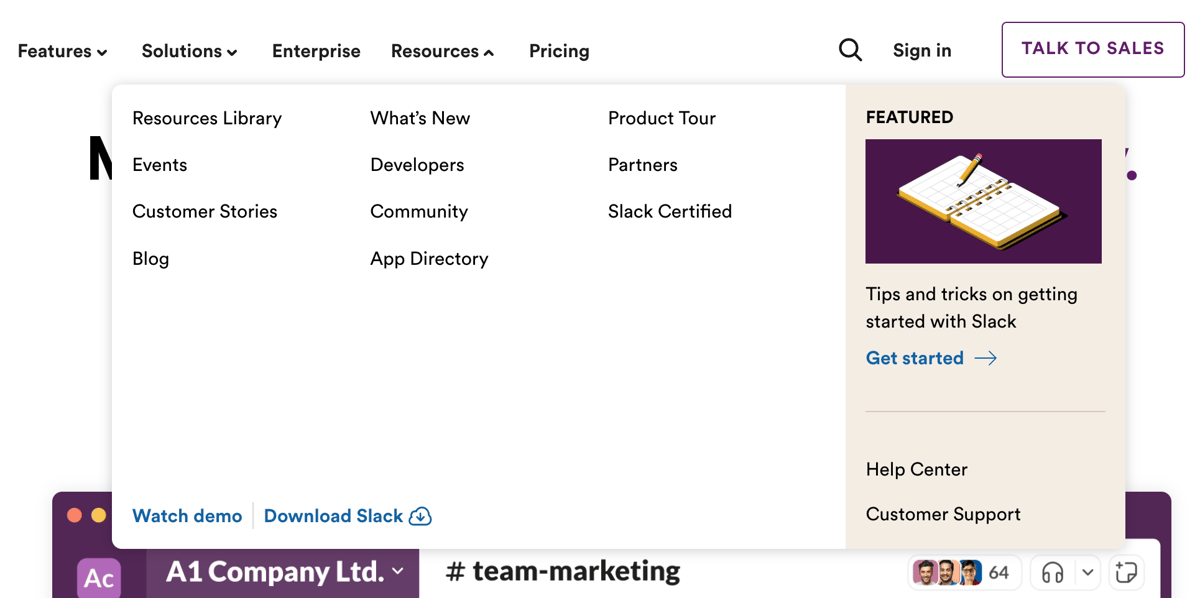Click the Sign in link
1200x598 pixels.
point(921,49)
